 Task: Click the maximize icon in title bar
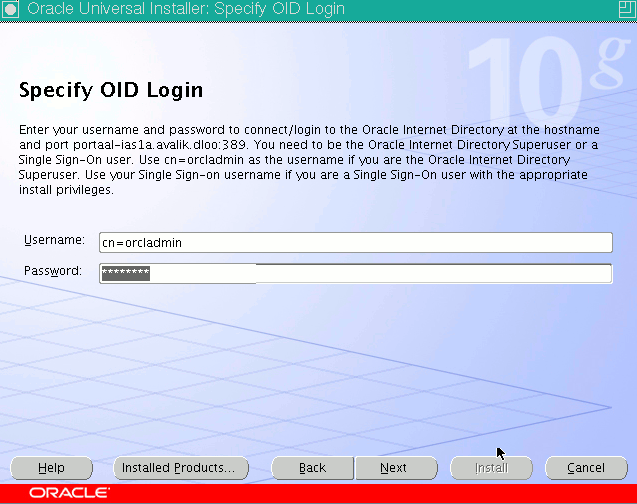[x=627, y=9]
